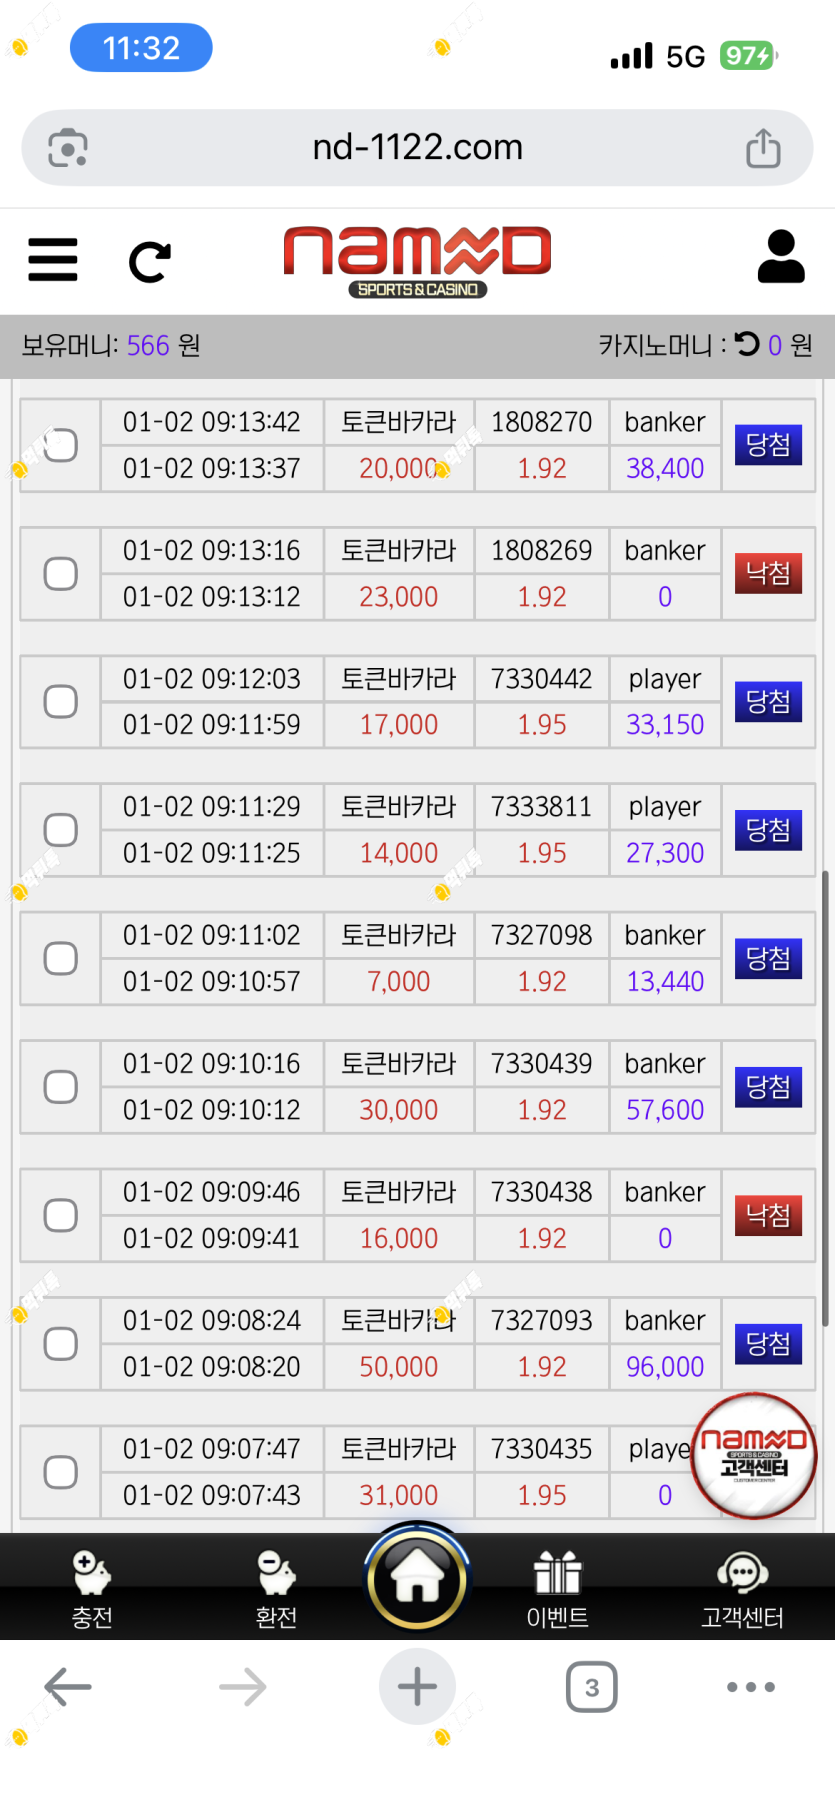The image size is (835, 1807).
Task: Tap the page refresh arrow icon
Action: click(150, 262)
